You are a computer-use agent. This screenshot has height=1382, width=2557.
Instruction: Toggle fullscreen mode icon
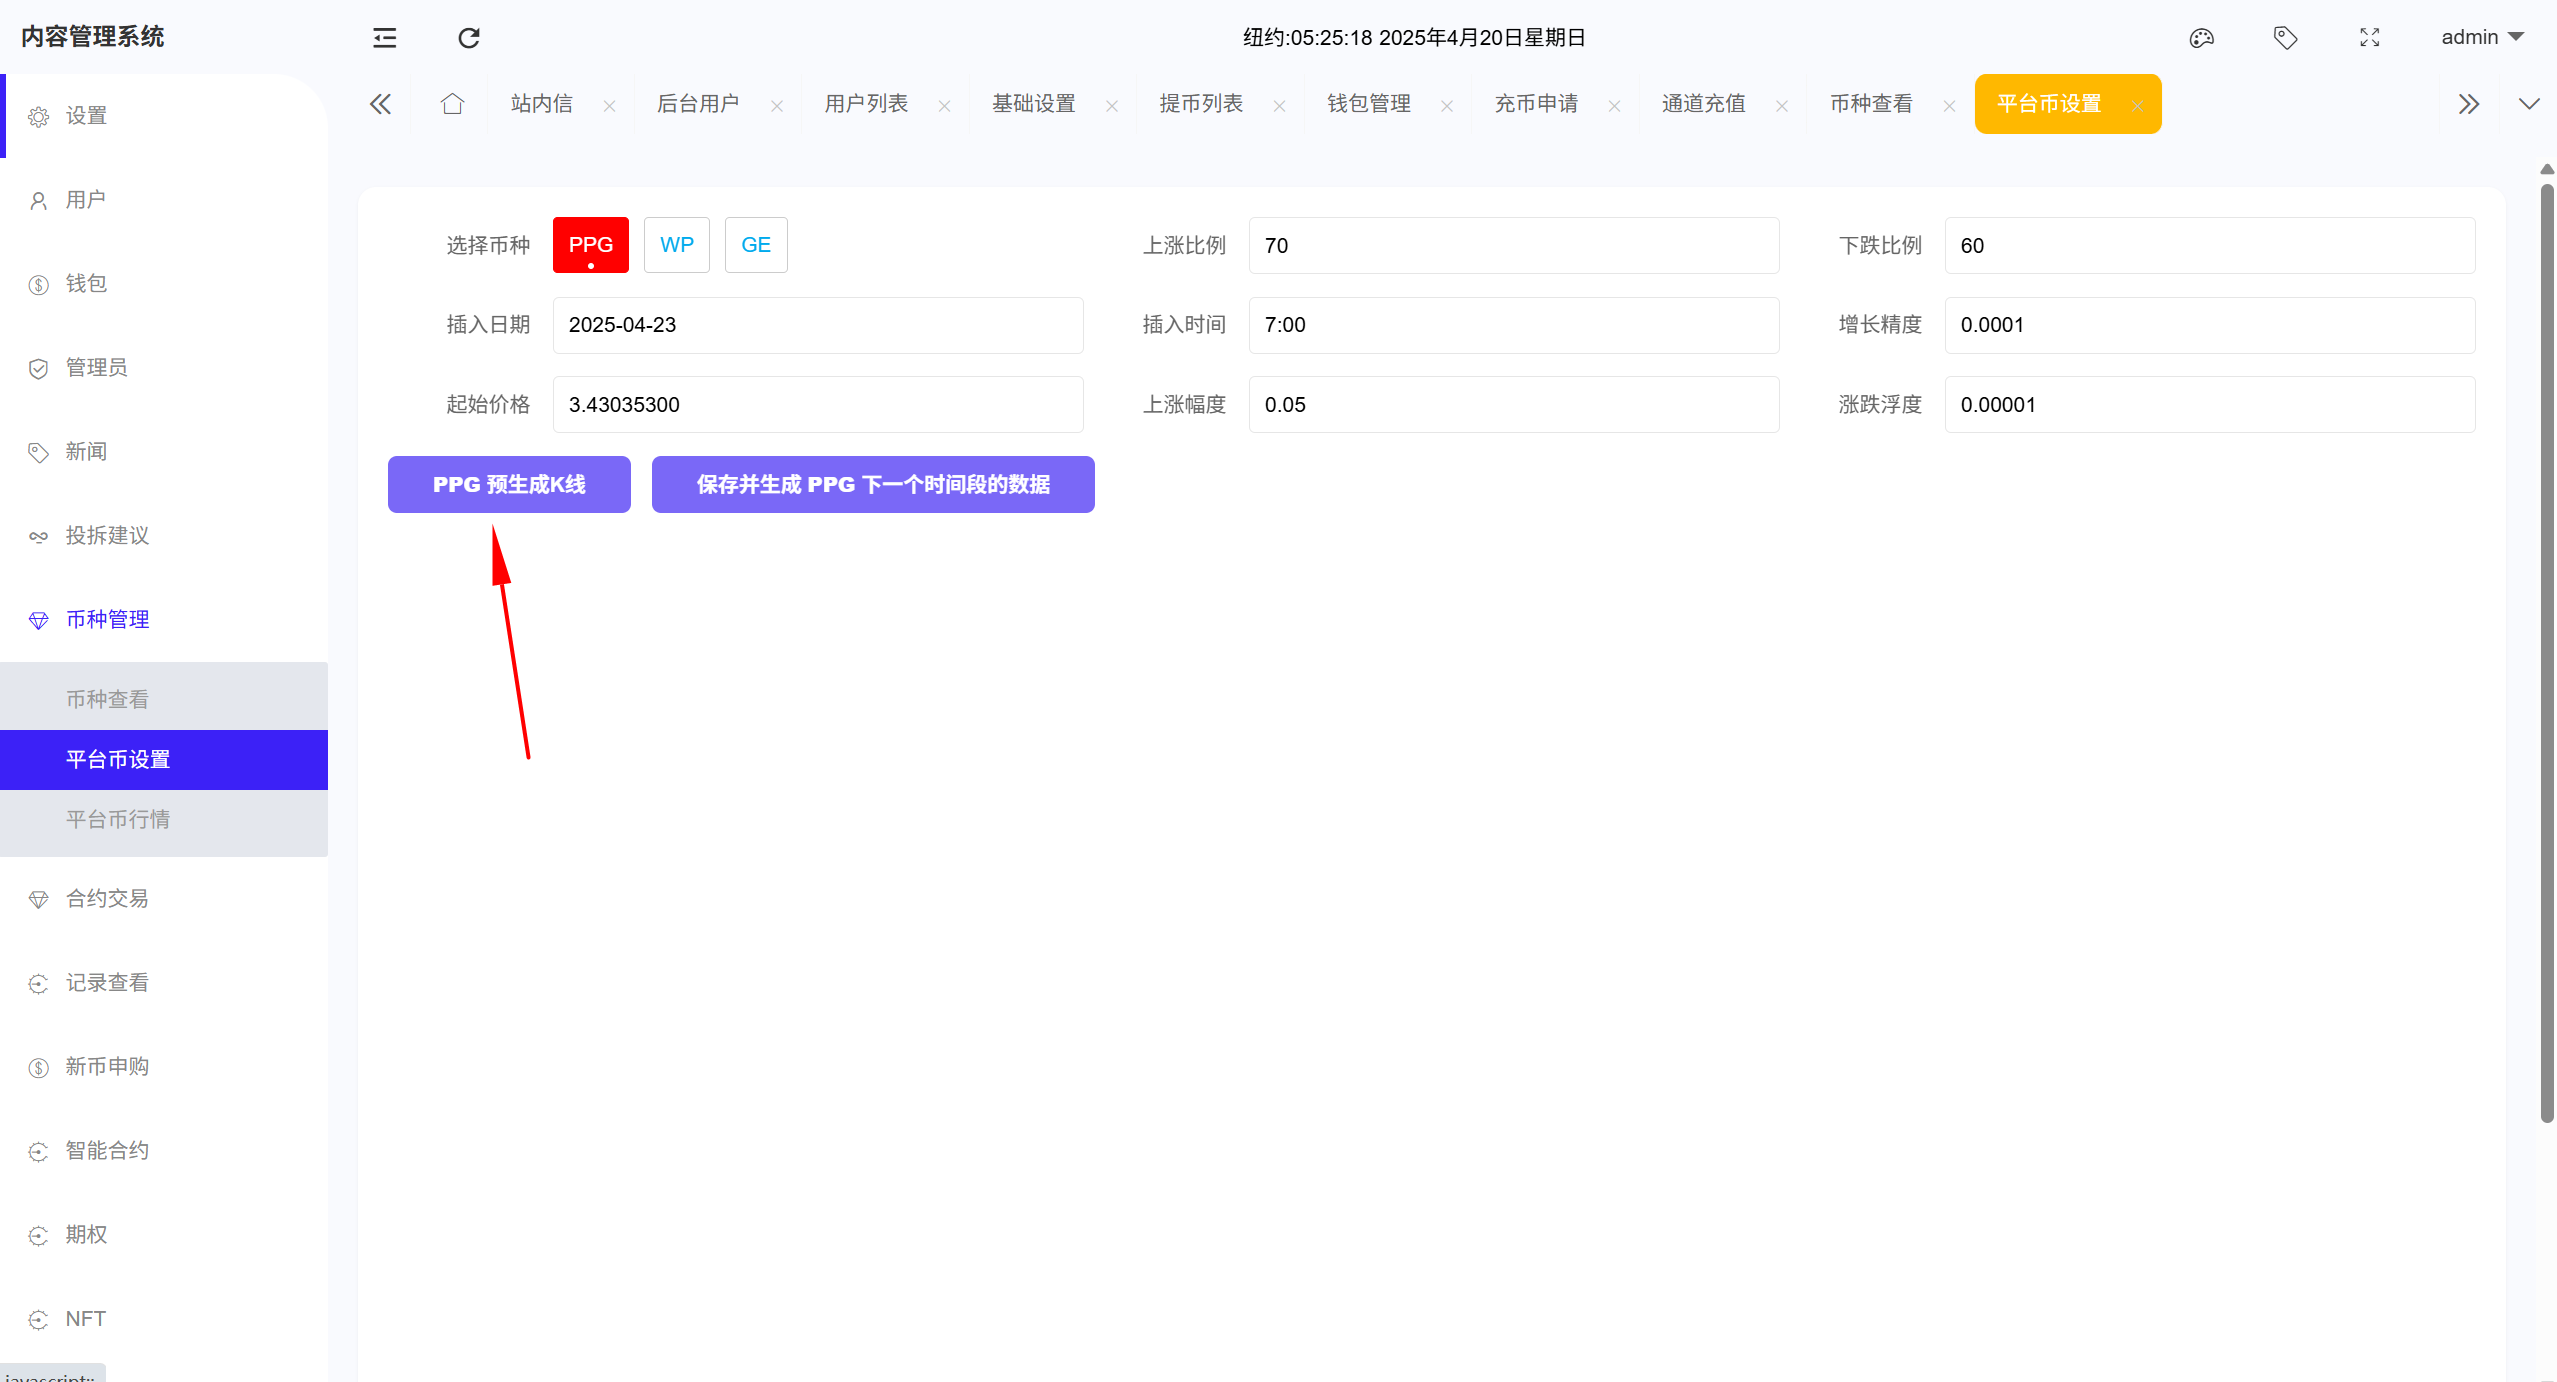pos(2369,38)
